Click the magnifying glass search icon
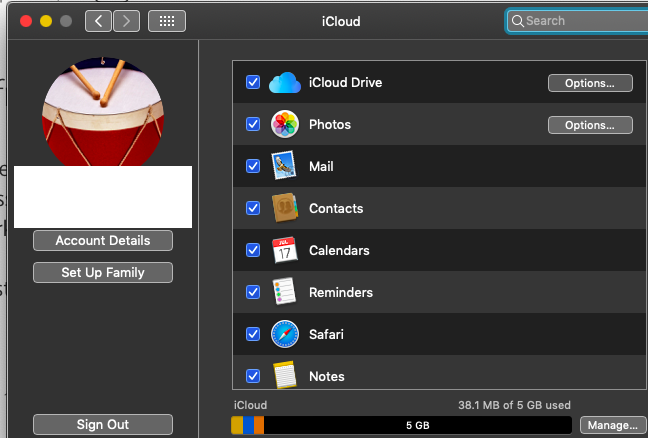 [x=517, y=21]
